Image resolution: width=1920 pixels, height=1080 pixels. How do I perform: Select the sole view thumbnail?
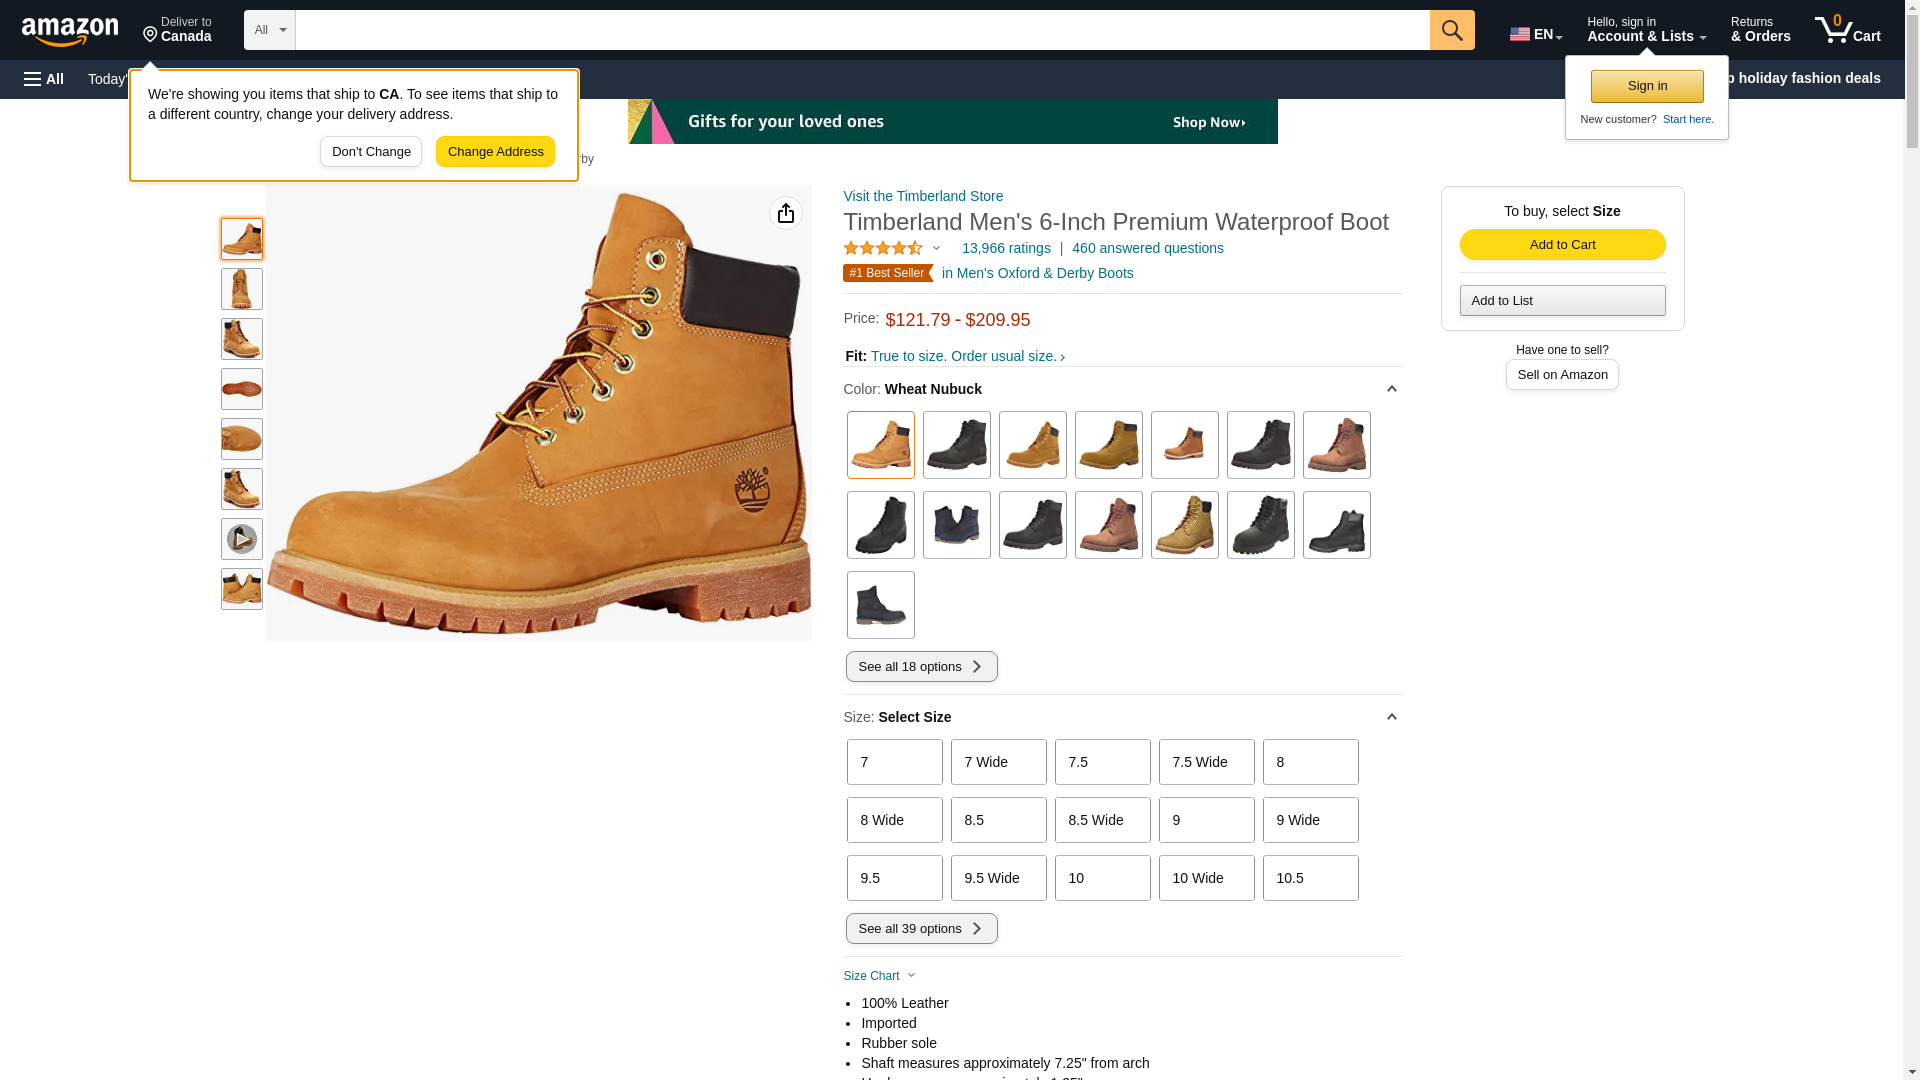coord(241,389)
